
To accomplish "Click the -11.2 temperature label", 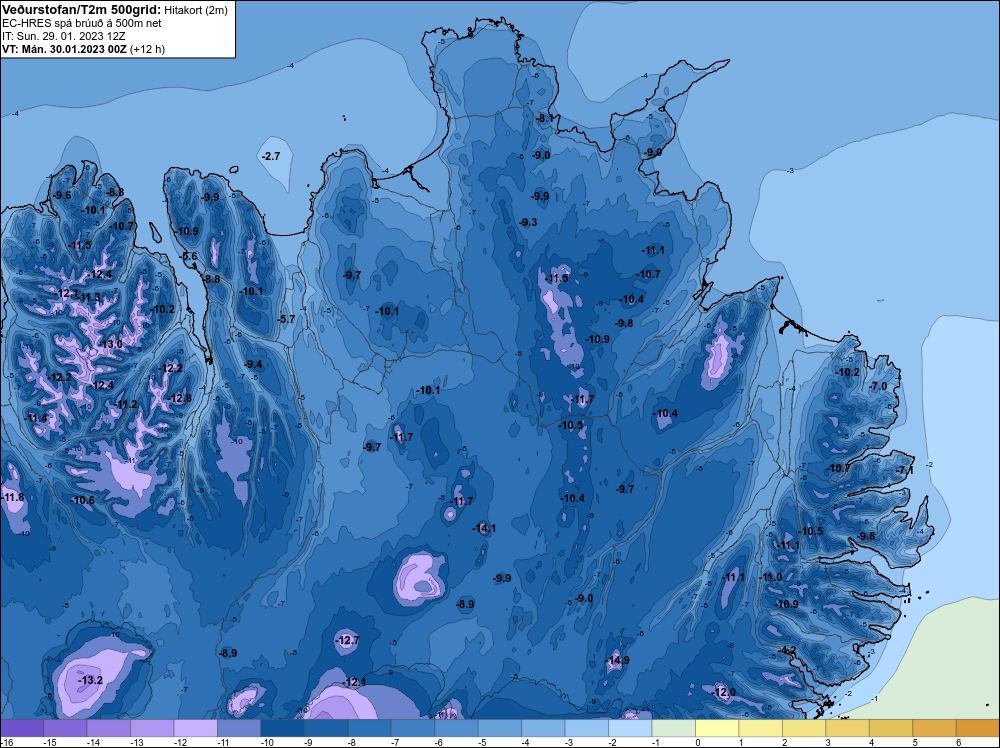I will [126, 405].
